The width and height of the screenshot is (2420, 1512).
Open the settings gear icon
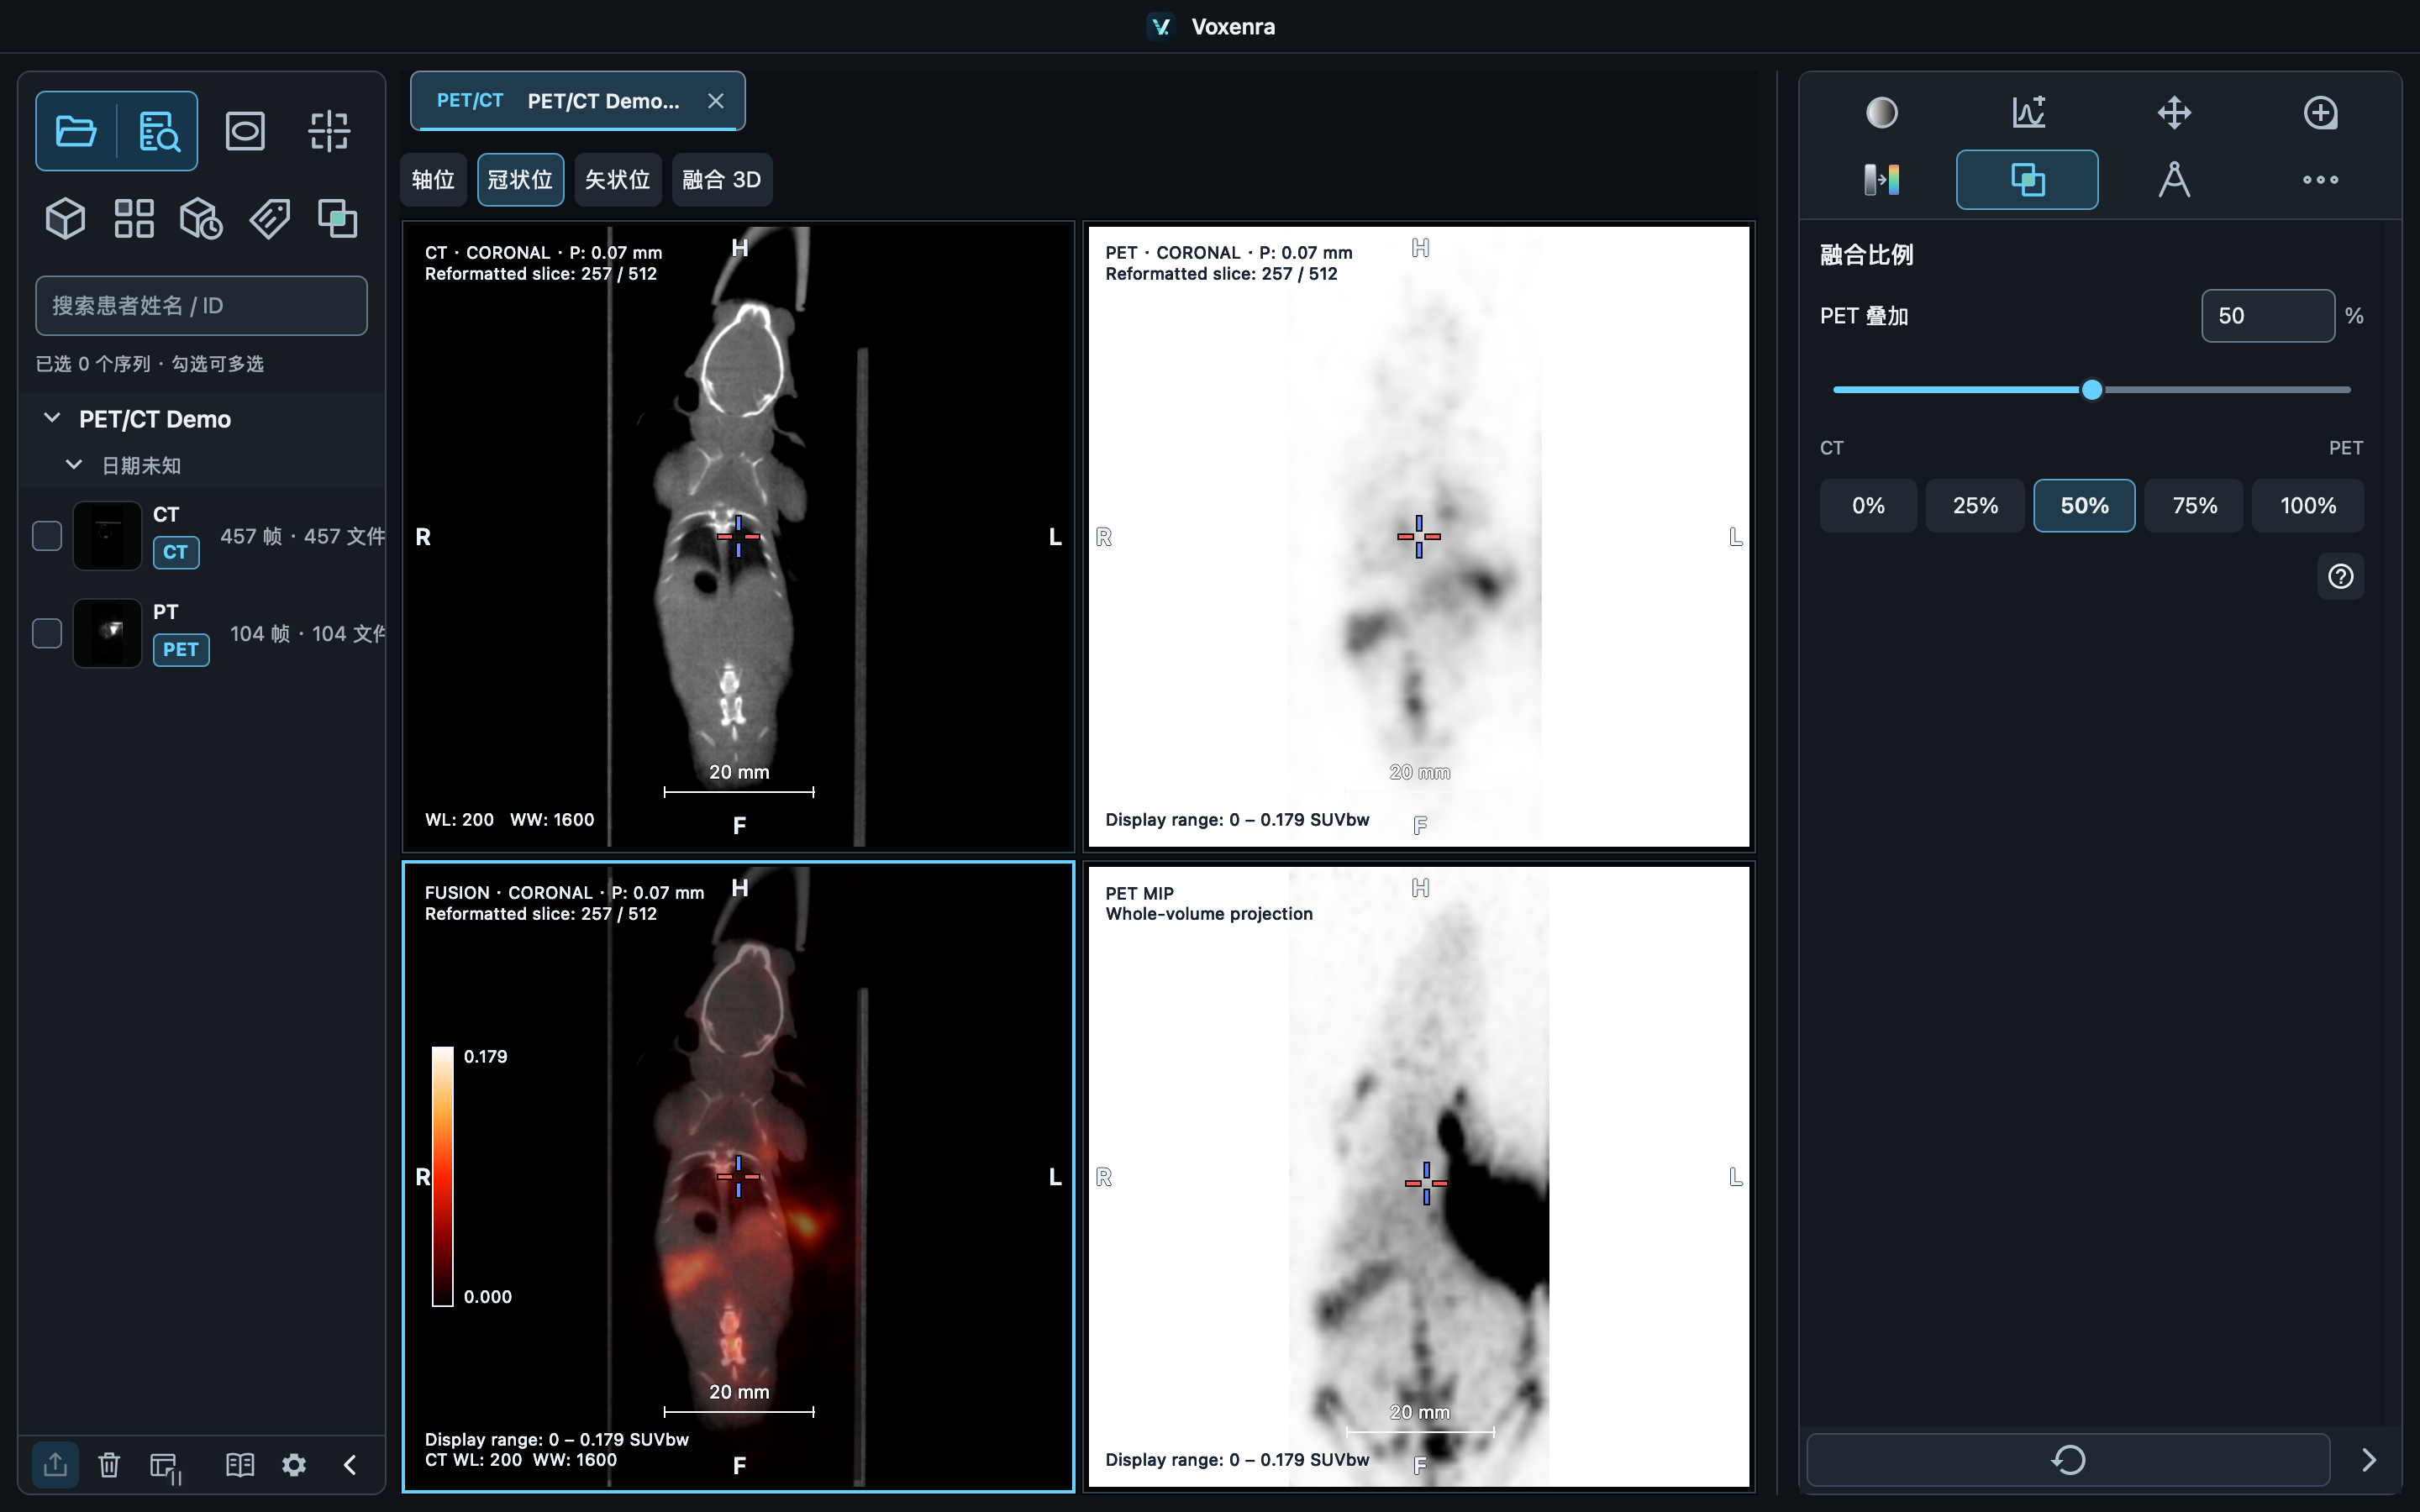click(294, 1465)
